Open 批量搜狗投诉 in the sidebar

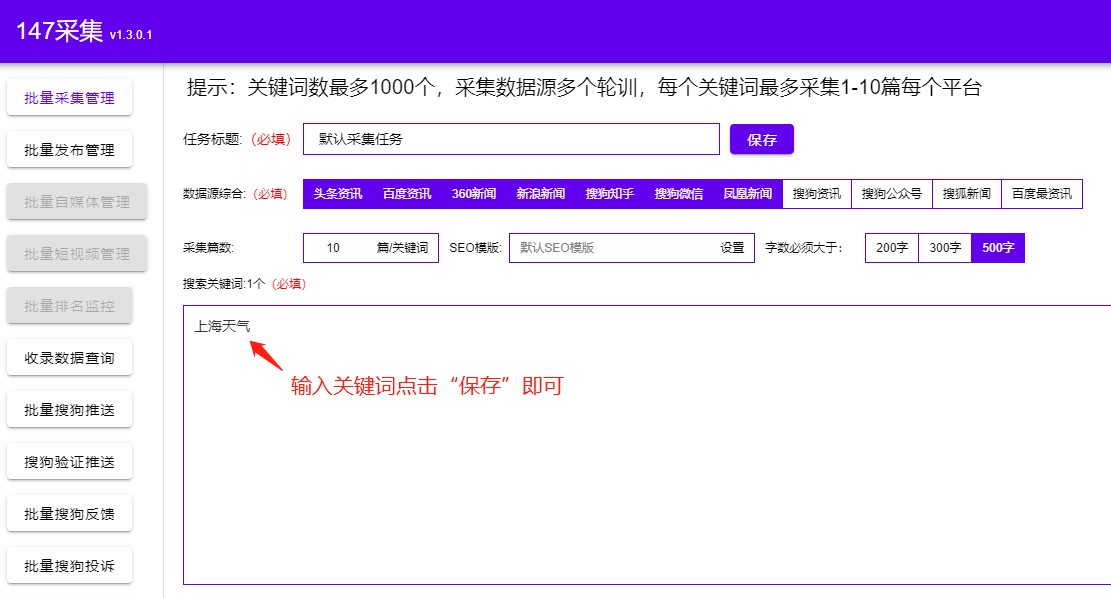click(69, 565)
